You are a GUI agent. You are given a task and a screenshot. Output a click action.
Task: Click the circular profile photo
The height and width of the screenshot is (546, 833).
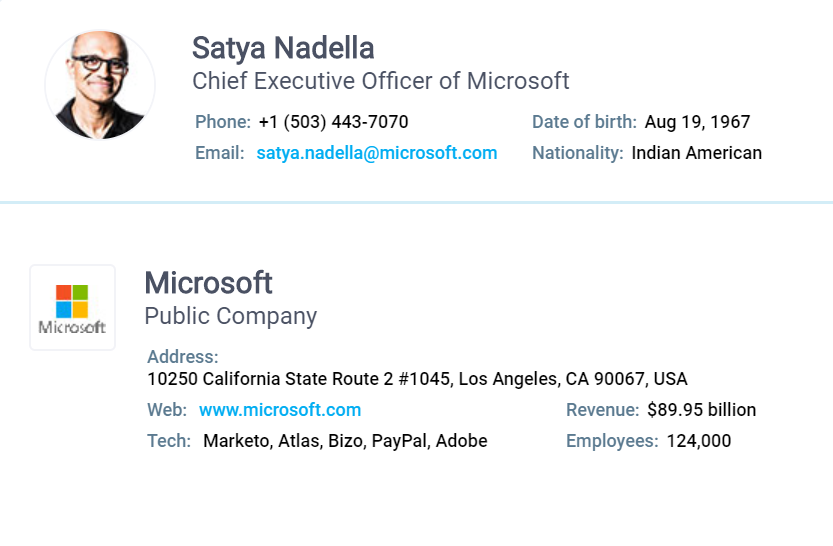[100, 84]
